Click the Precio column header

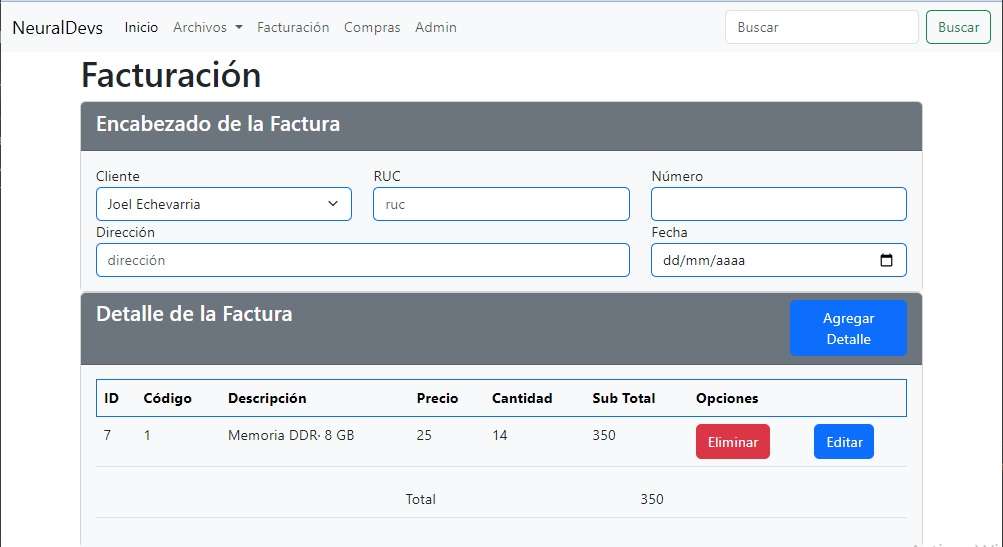coord(438,398)
